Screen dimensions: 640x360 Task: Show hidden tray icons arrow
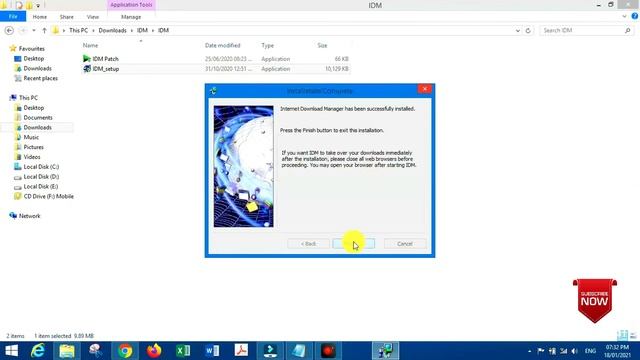[x=529, y=351]
